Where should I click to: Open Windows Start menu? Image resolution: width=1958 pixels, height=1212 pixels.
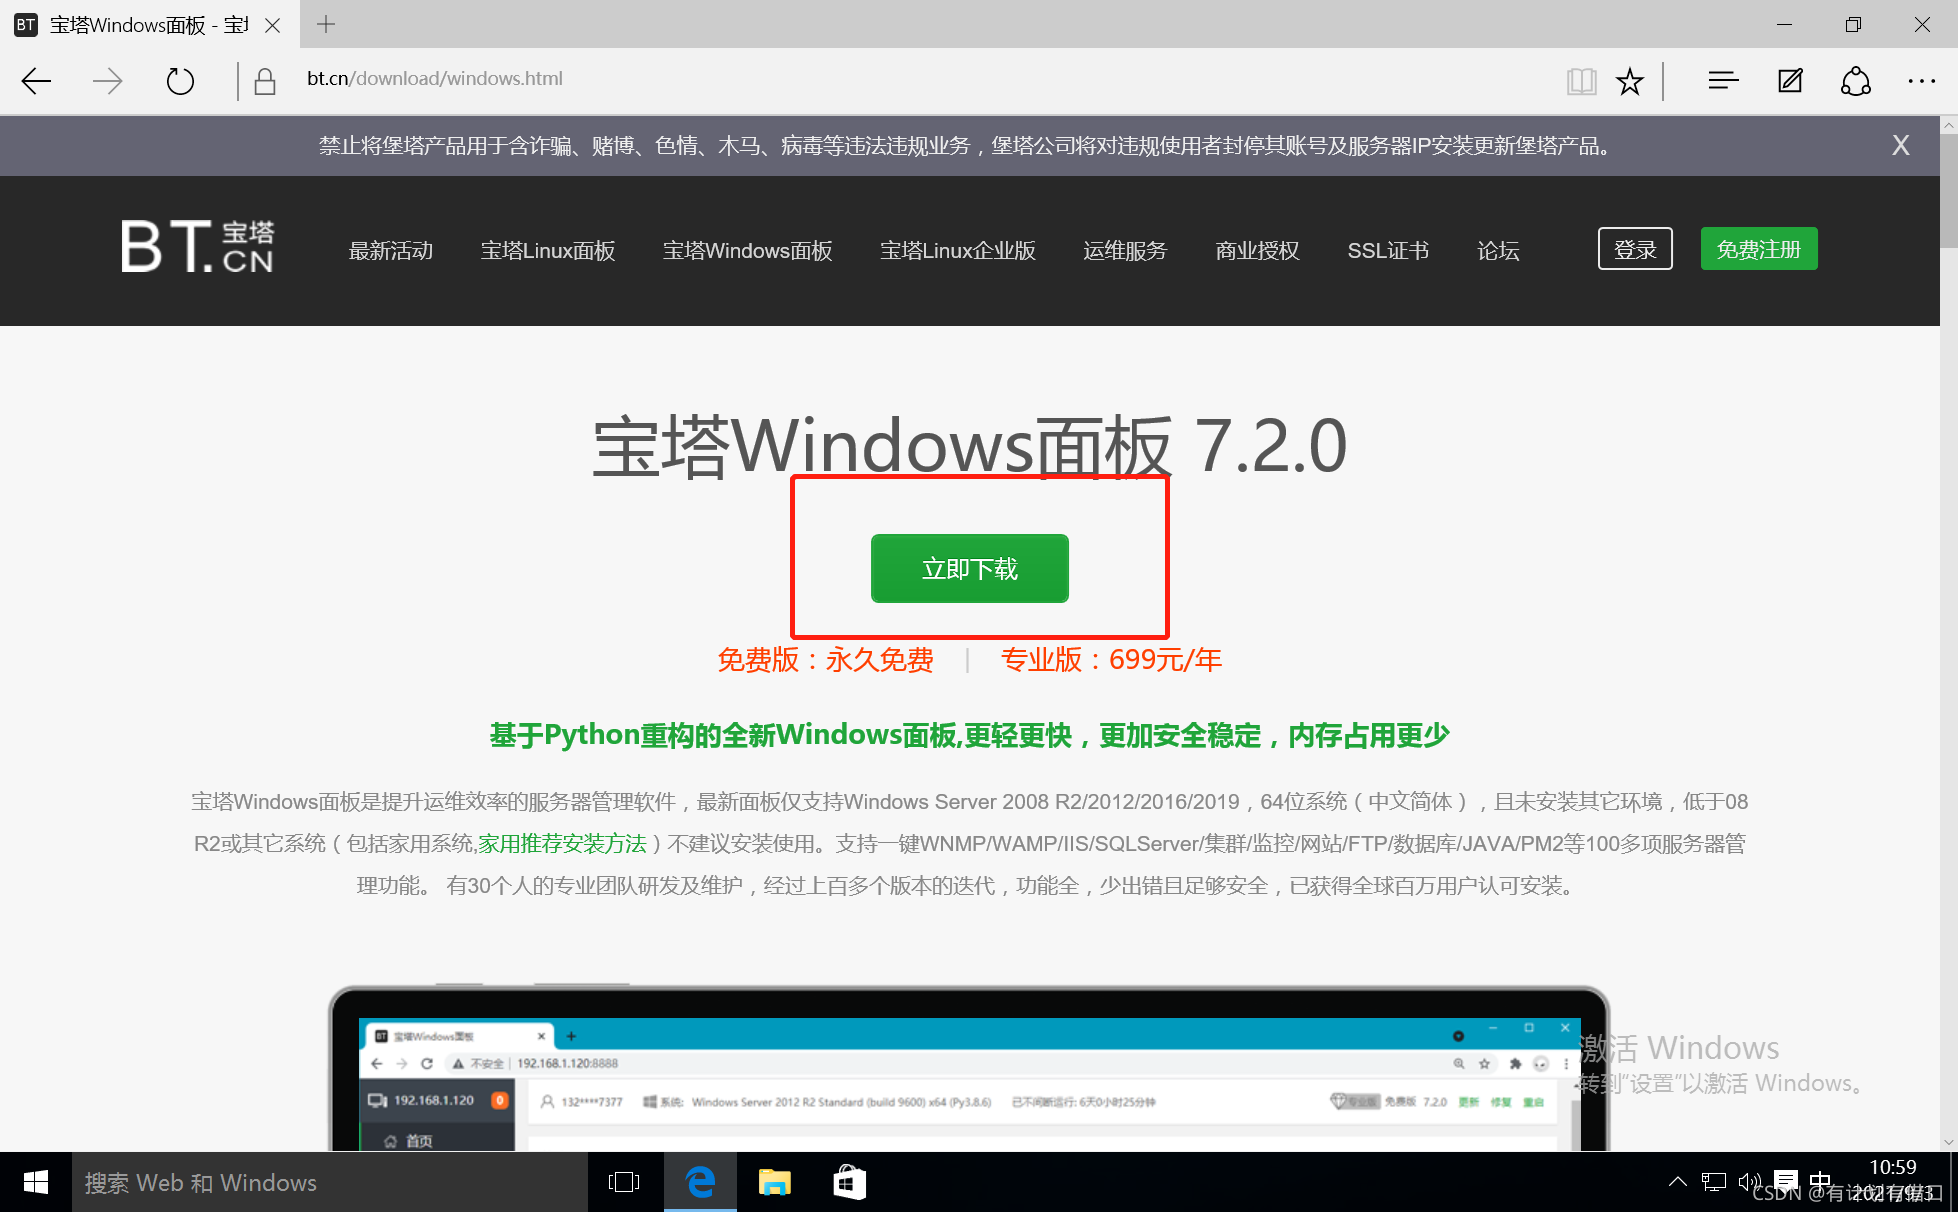35,1182
